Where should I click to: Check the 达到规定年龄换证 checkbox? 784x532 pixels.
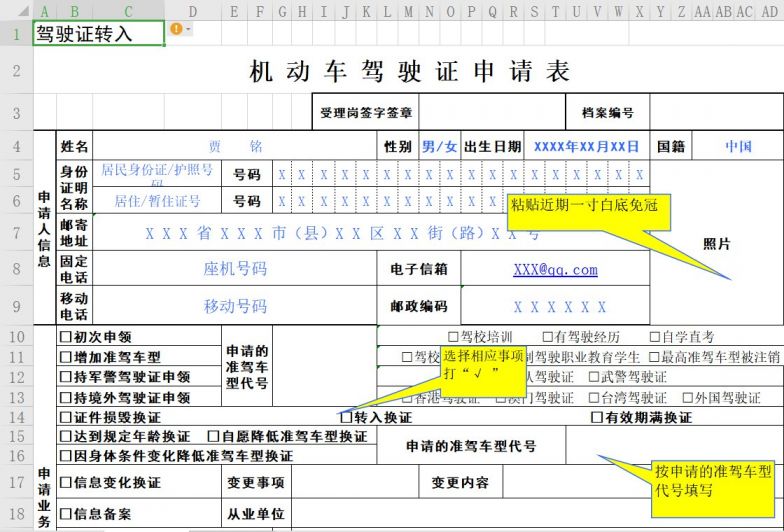66,436
